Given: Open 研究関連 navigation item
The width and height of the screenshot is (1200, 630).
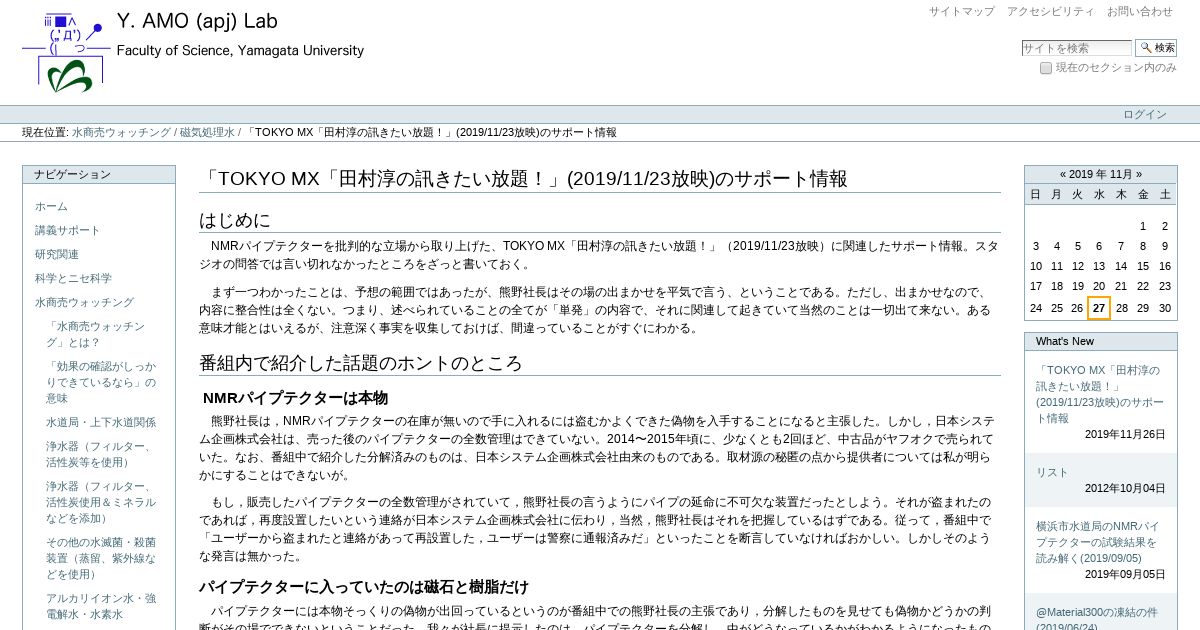Looking at the screenshot, I should click(x=56, y=254).
